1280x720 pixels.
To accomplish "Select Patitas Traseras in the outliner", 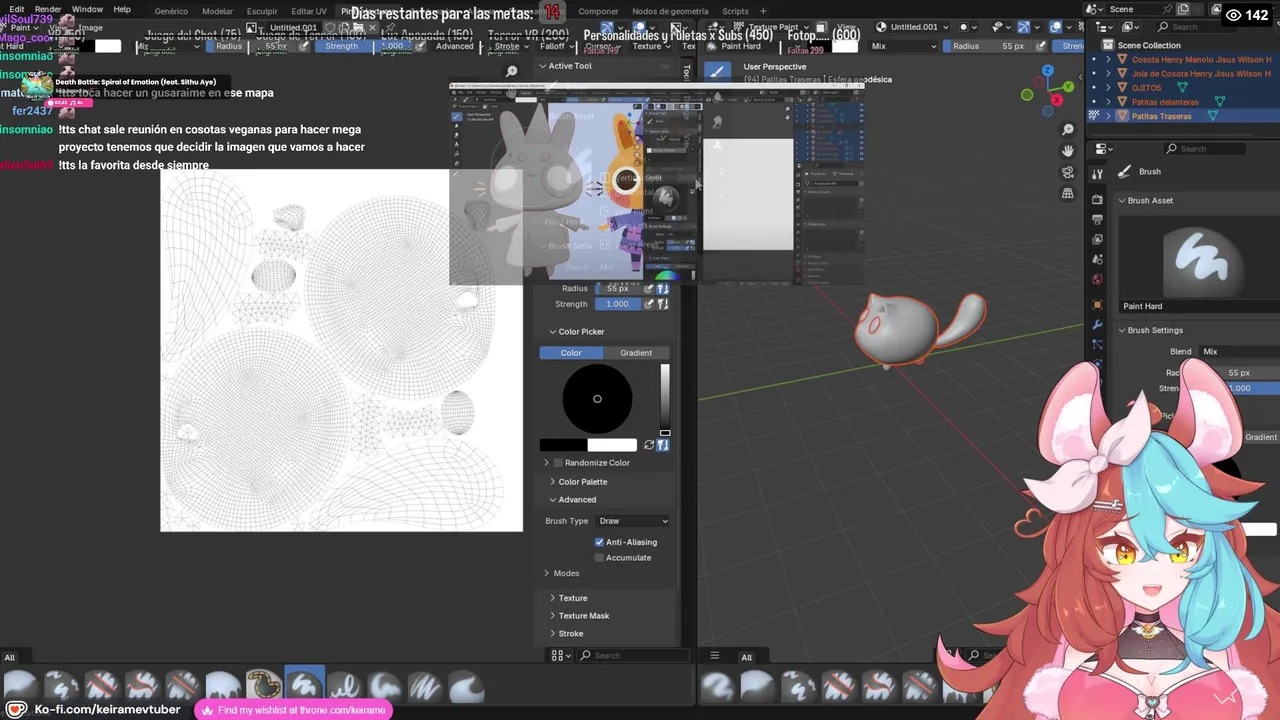I will [x=1161, y=116].
